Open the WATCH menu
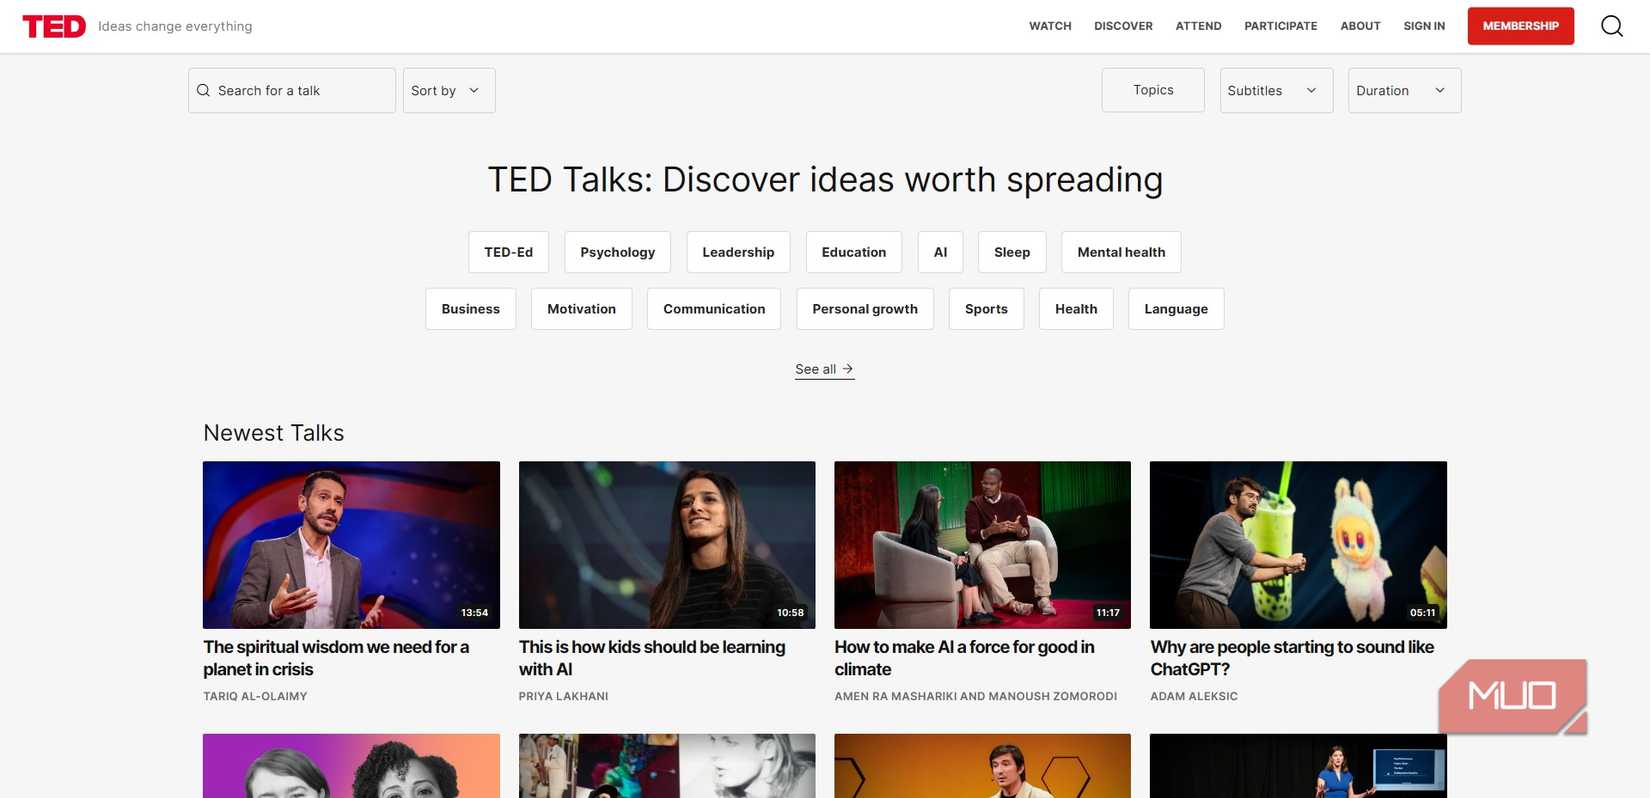The width and height of the screenshot is (1650, 798). tap(1050, 26)
